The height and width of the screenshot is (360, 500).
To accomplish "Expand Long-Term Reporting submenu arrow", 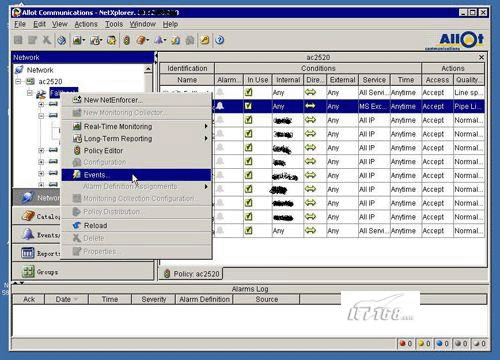I will [206, 138].
